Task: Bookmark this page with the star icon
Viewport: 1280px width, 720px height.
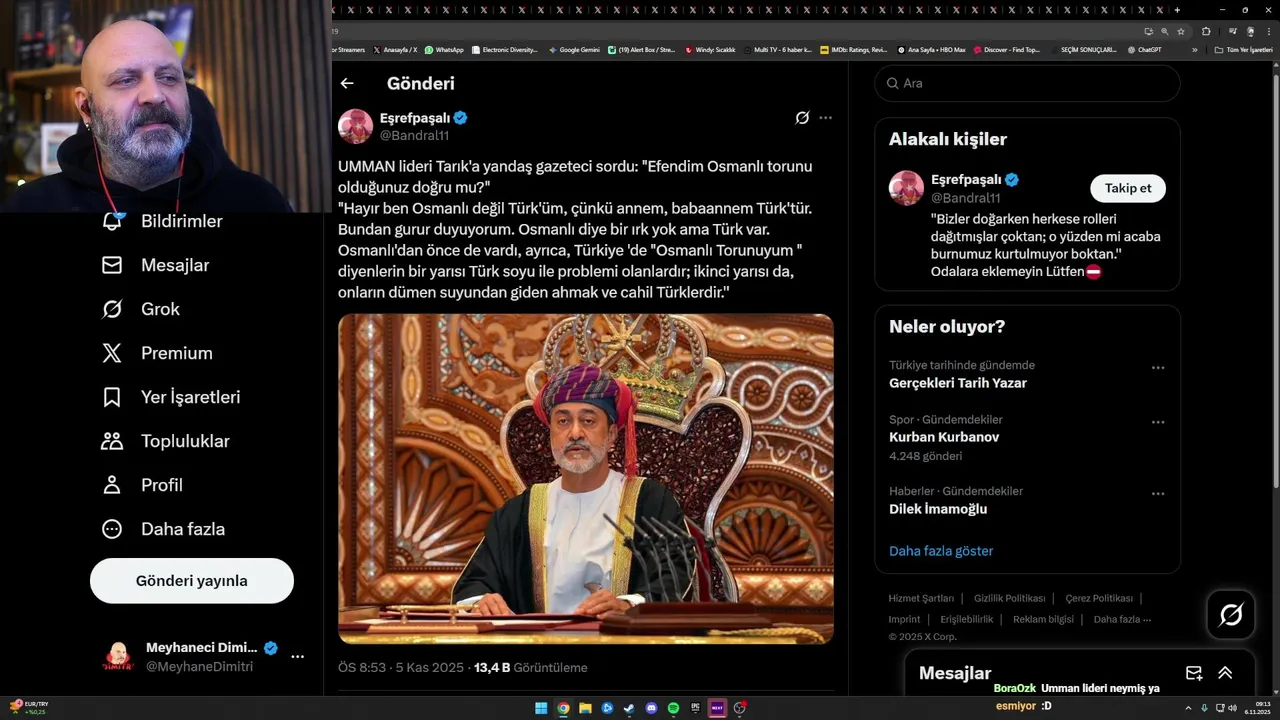Action: pos(1181,31)
